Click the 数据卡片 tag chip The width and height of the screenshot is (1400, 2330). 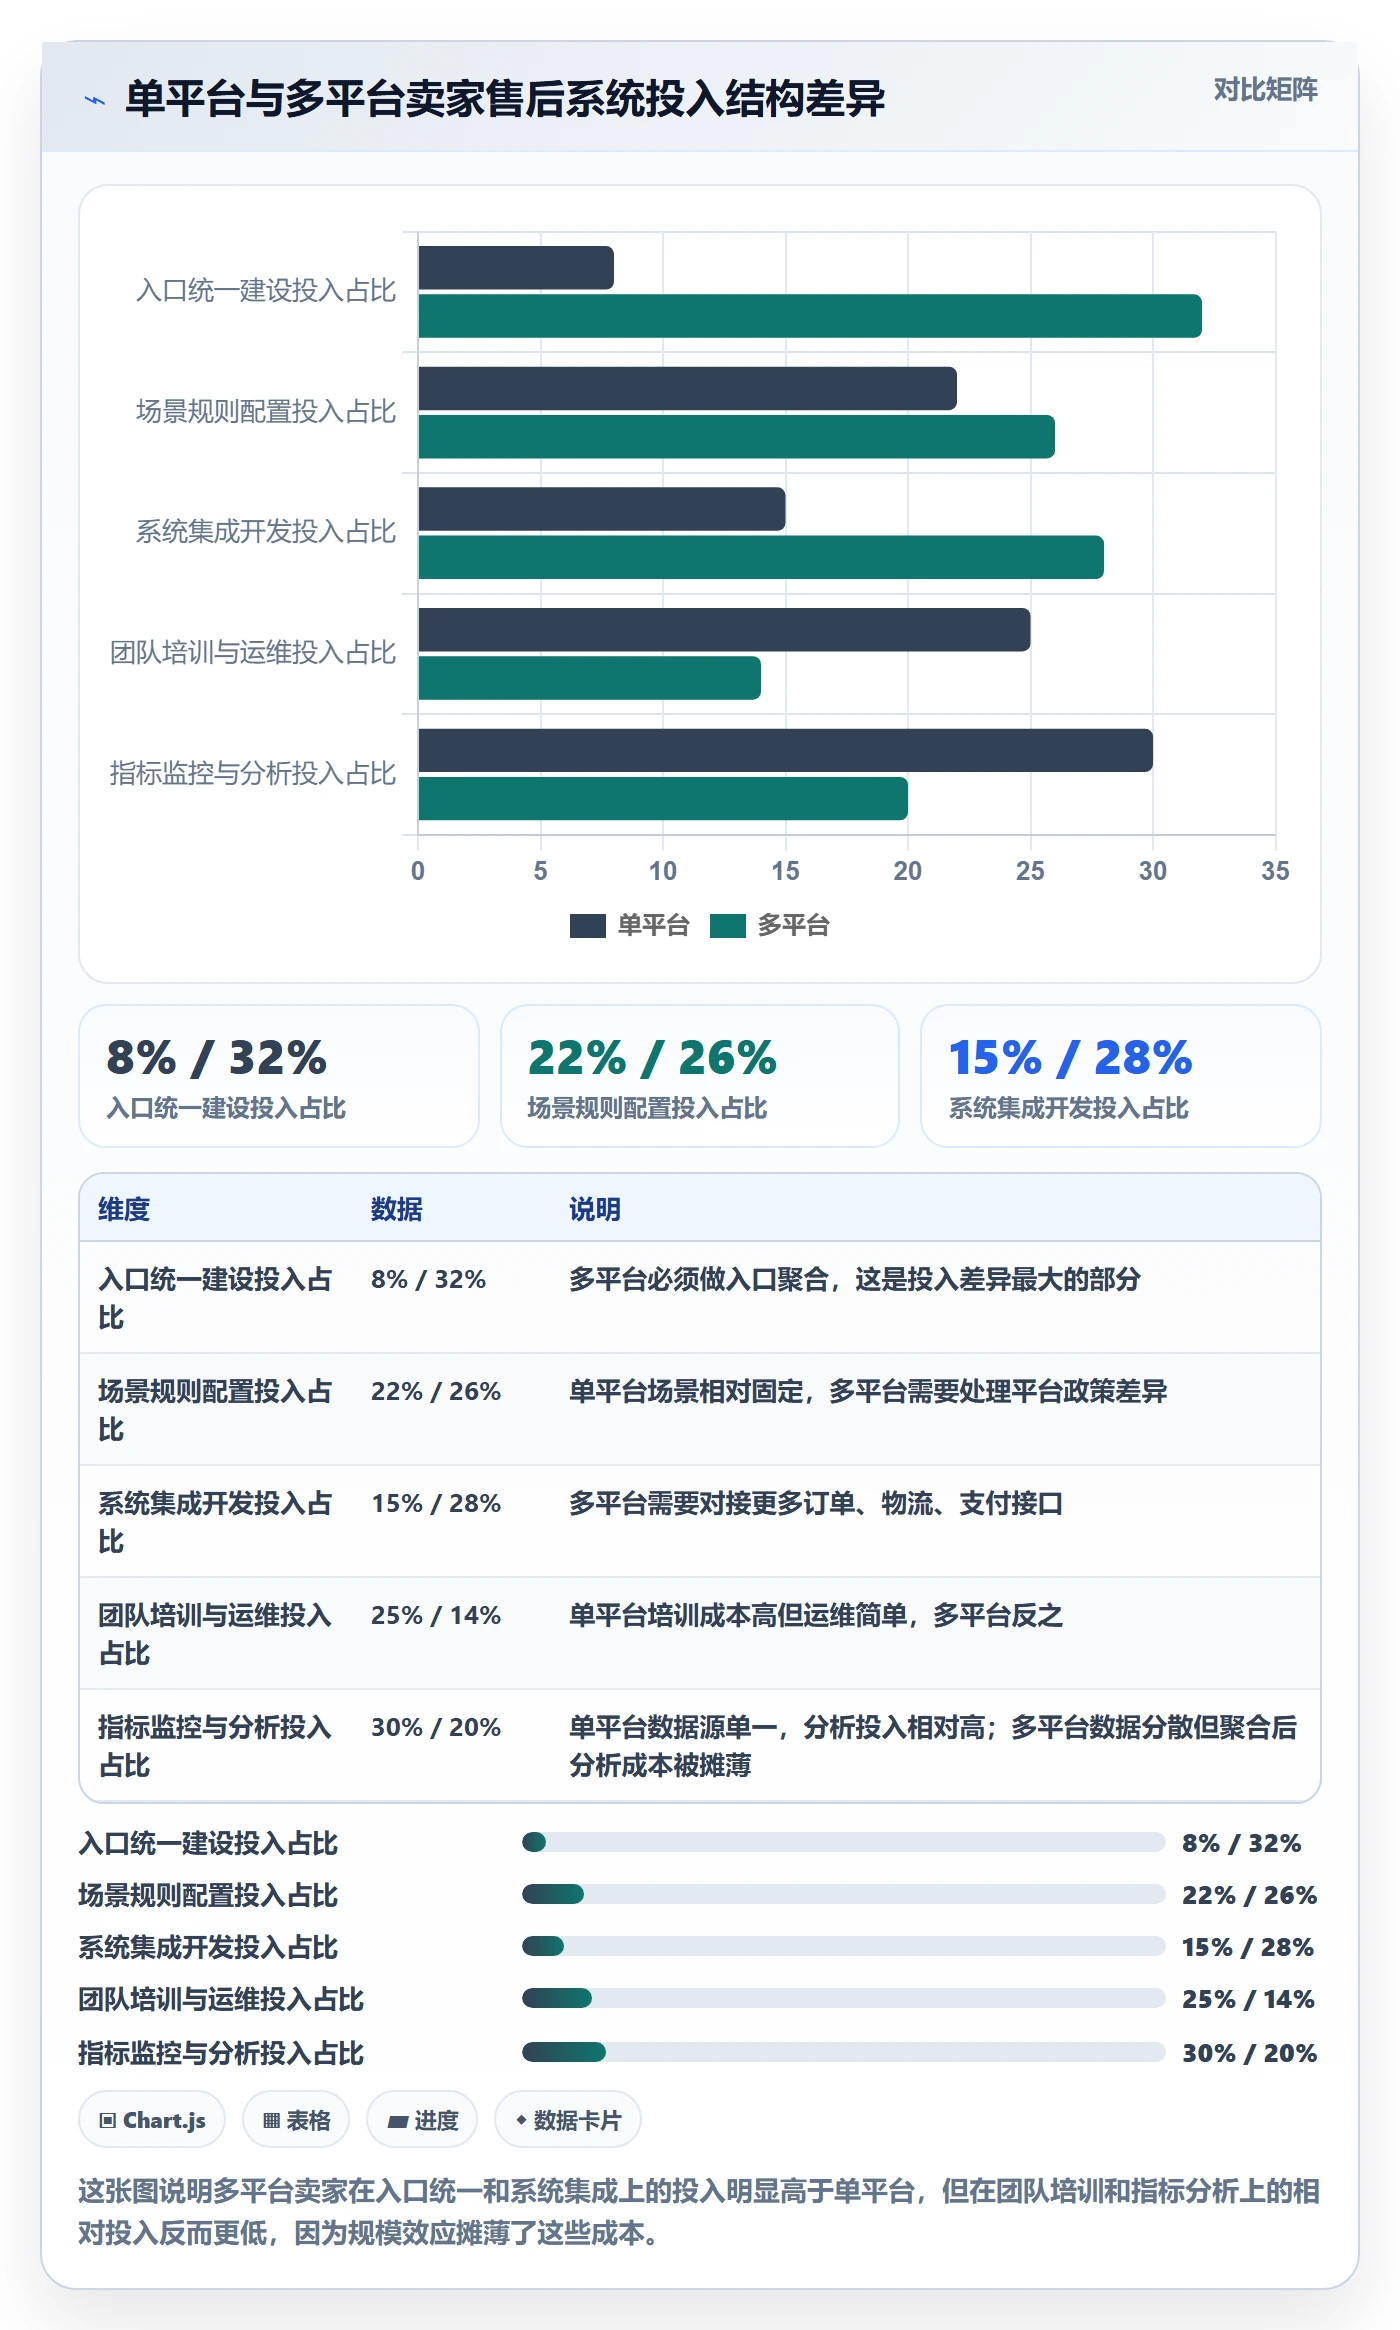coord(568,2119)
